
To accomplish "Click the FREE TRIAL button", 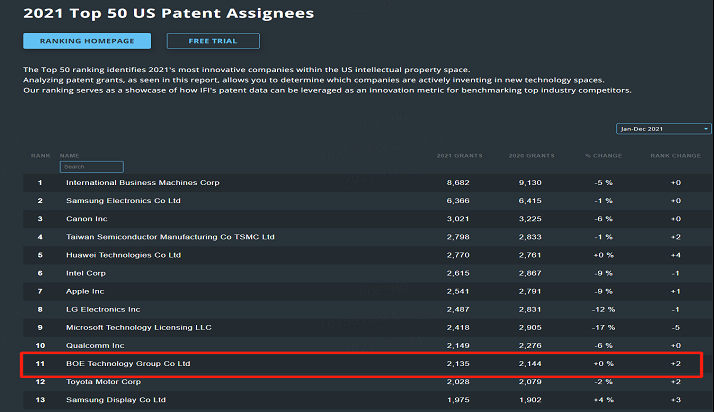I will (x=213, y=41).
